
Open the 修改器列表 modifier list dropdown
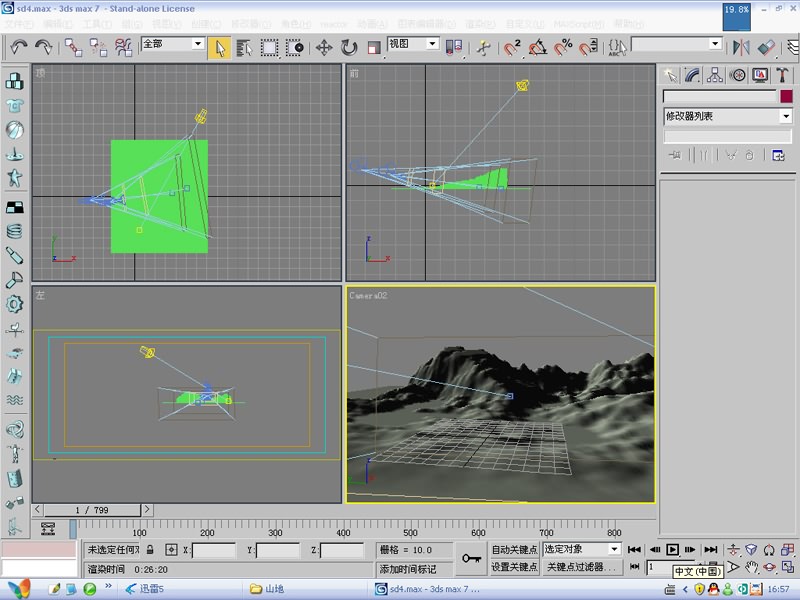click(727, 116)
